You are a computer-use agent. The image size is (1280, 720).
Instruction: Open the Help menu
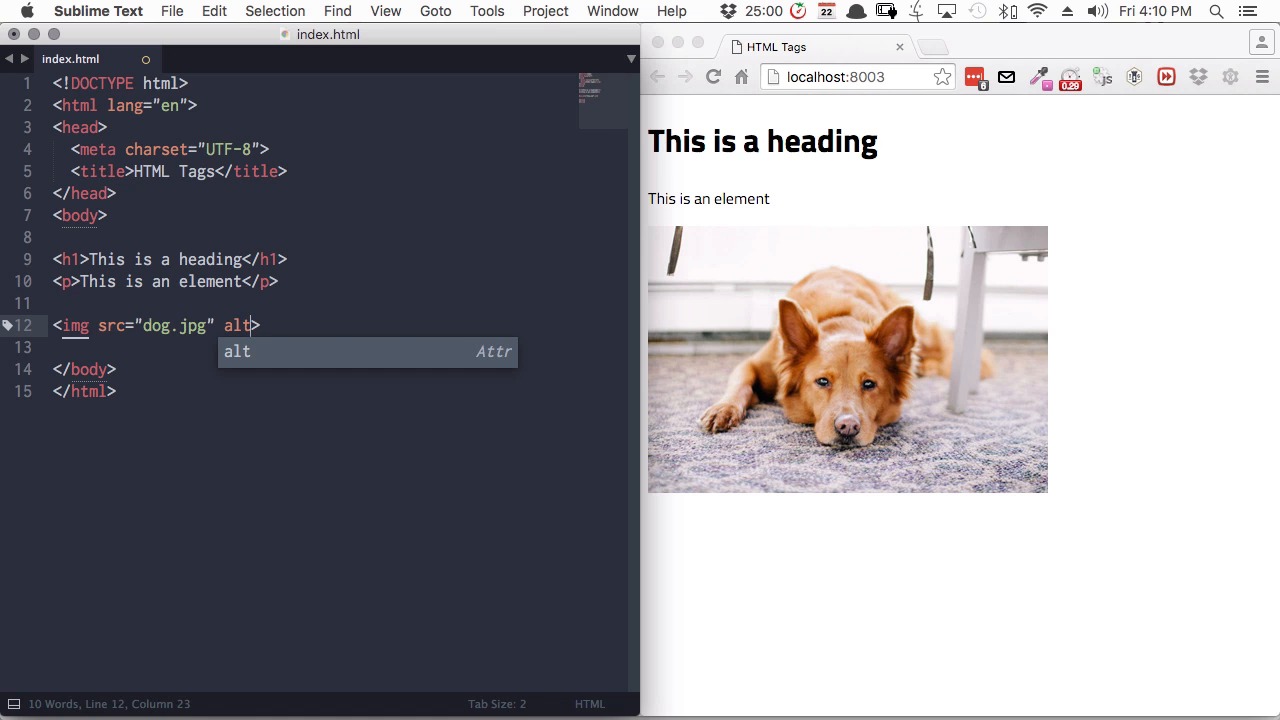pyautogui.click(x=671, y=11)
